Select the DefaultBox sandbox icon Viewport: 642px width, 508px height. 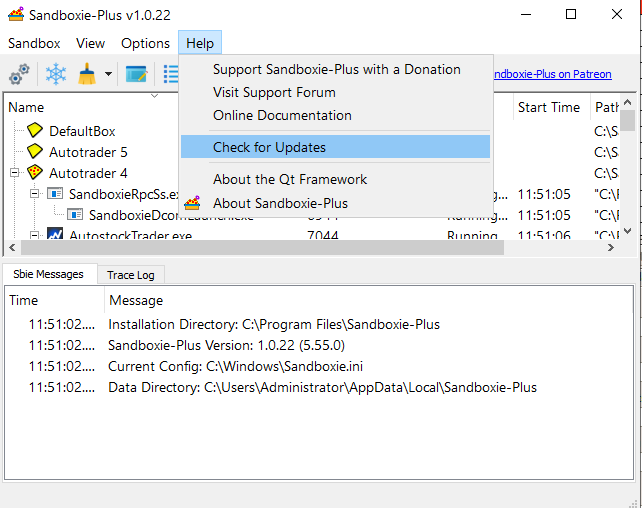[35, 131]
